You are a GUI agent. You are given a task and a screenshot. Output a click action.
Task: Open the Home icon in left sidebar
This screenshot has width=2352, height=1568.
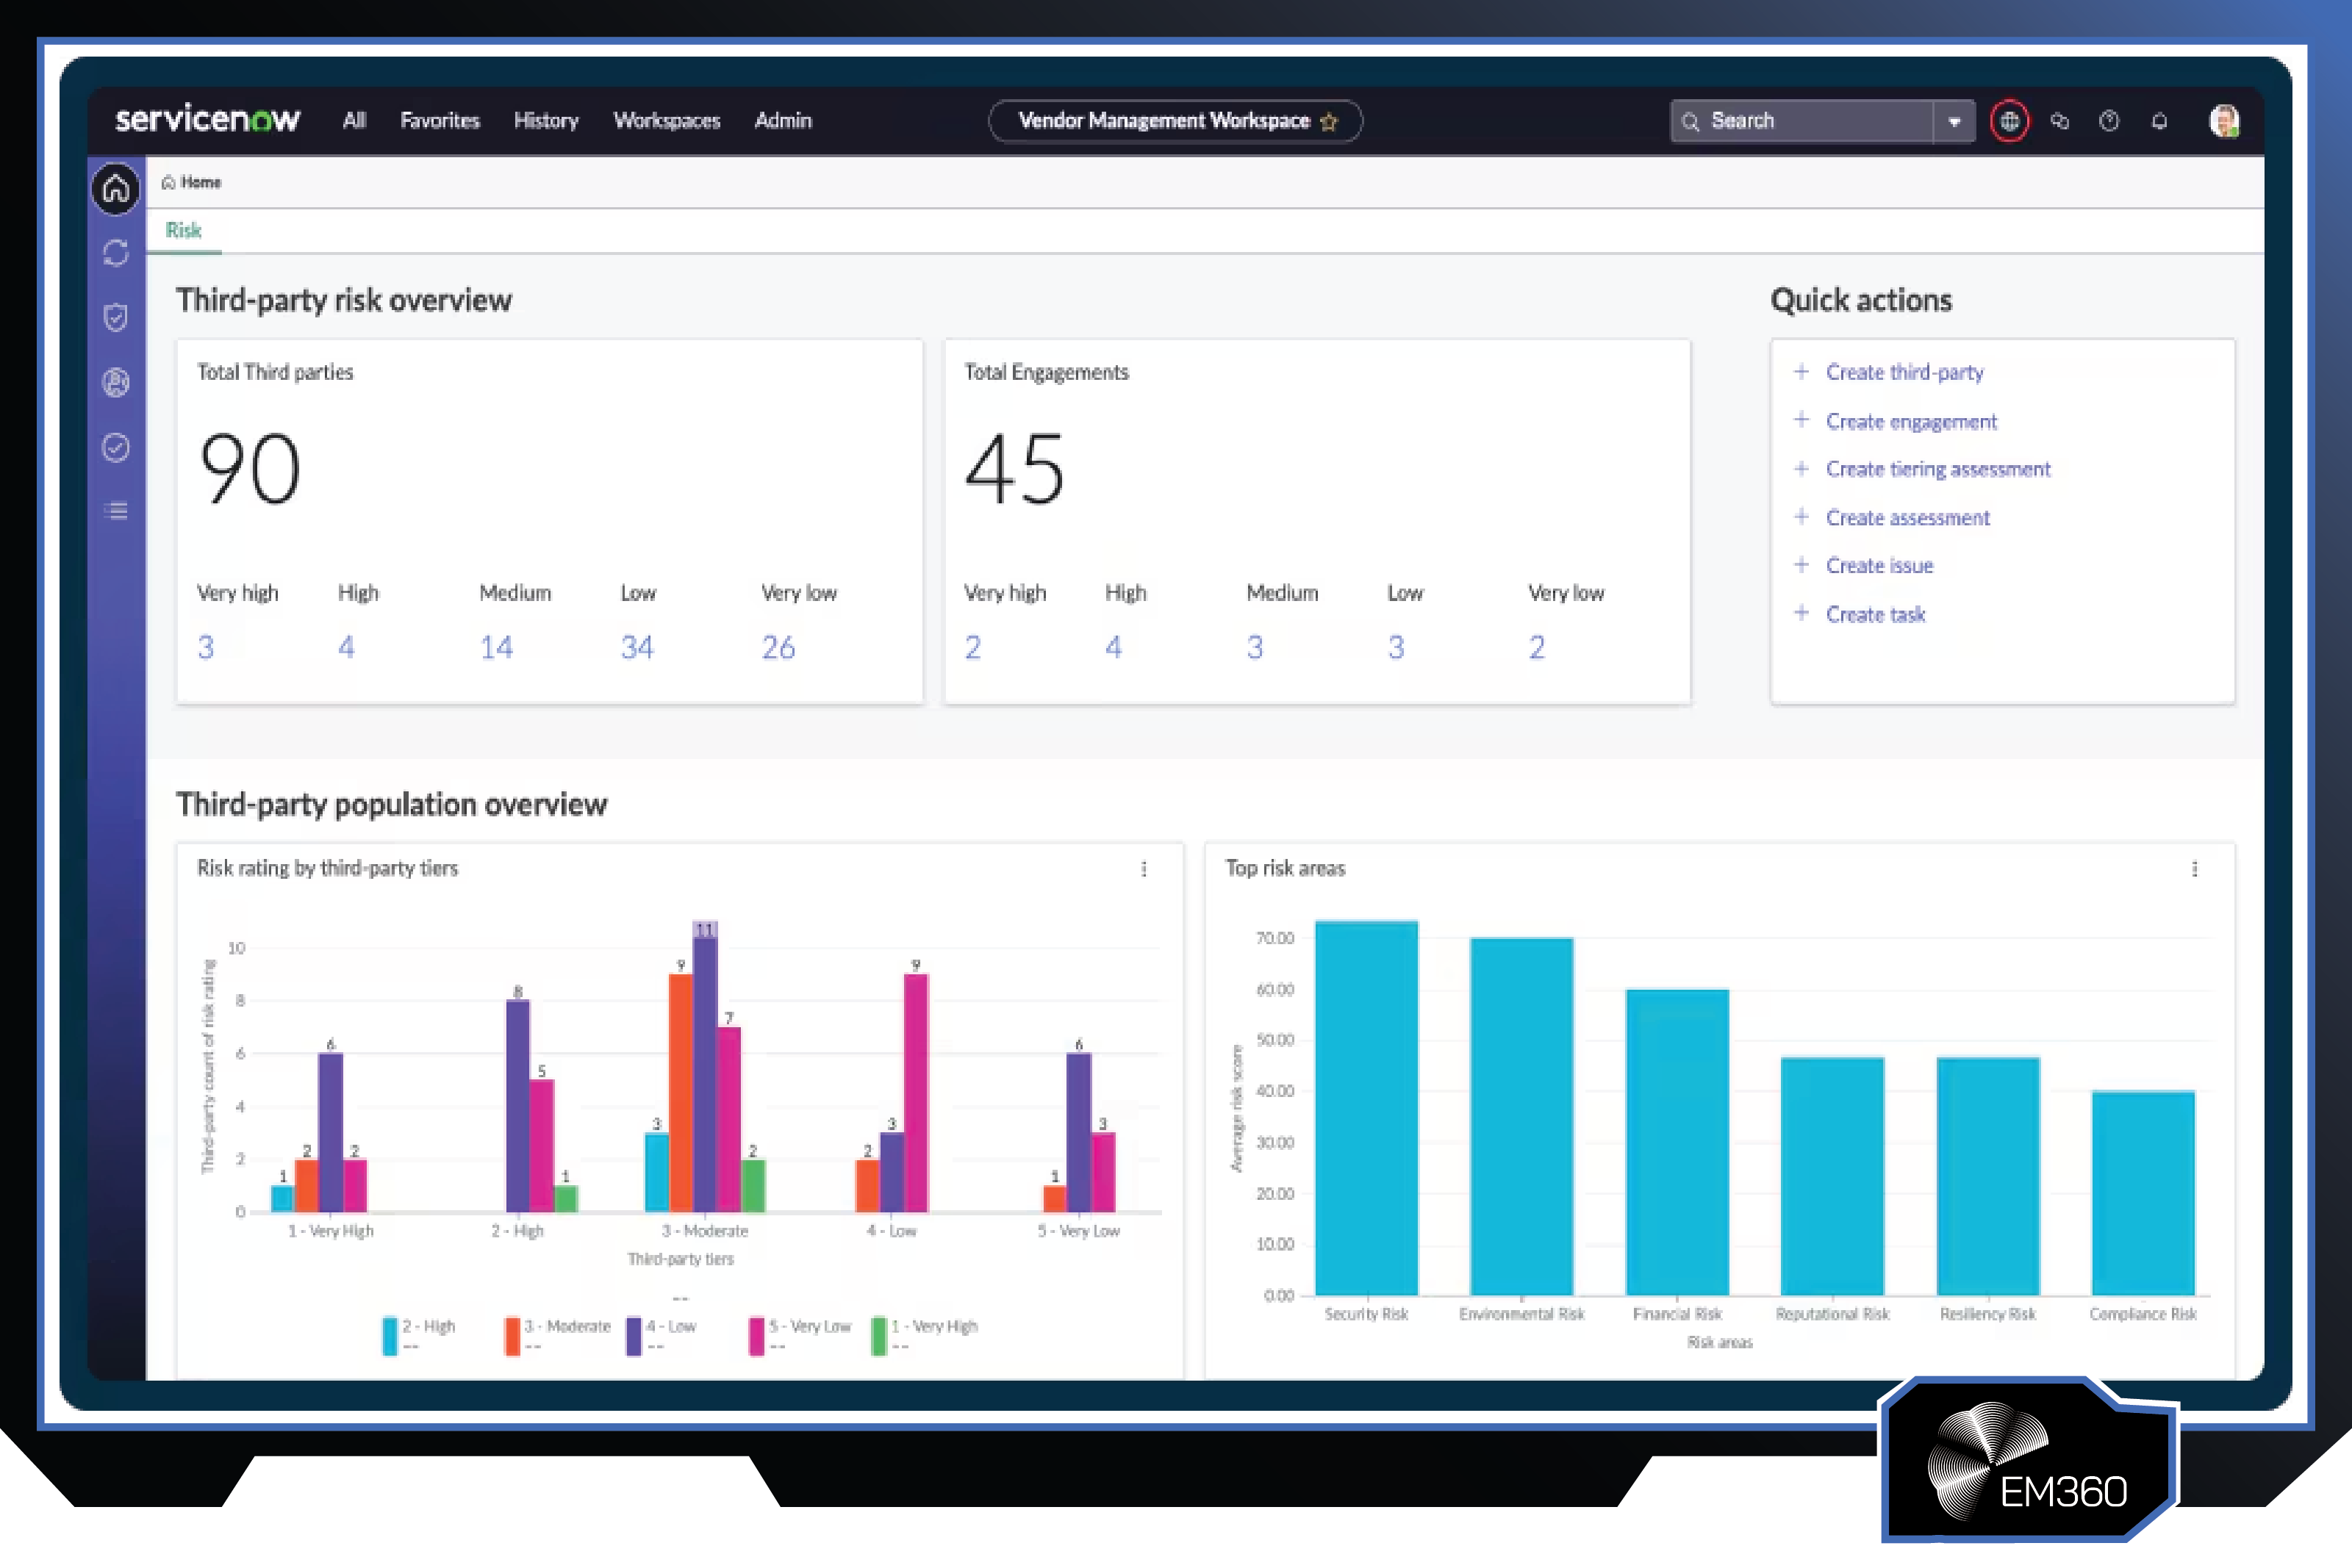(116, 188)
